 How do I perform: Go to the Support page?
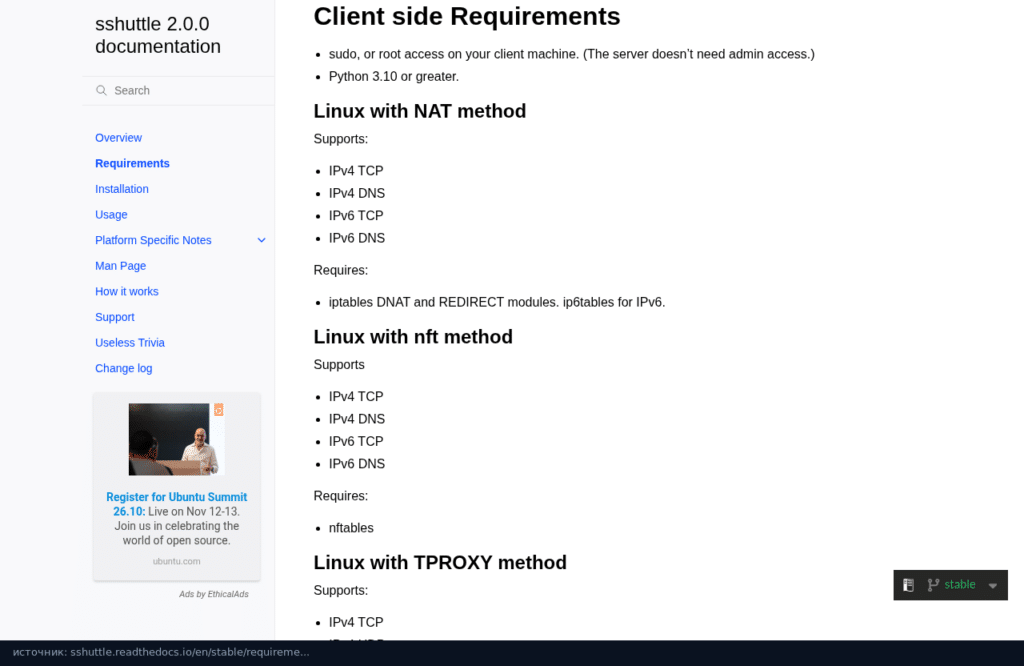pyautogui.click(x=115, y=317)
